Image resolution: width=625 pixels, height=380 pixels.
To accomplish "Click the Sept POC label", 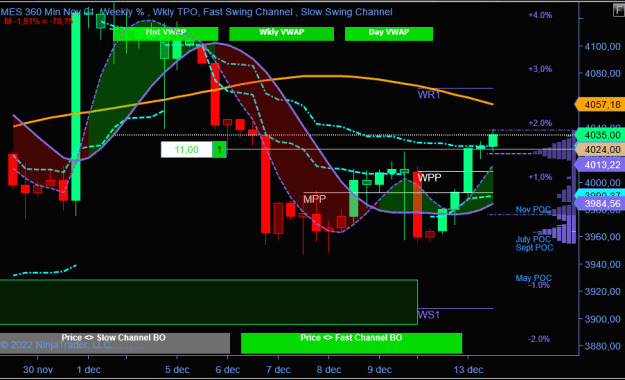I will click(x=534, y=248).
